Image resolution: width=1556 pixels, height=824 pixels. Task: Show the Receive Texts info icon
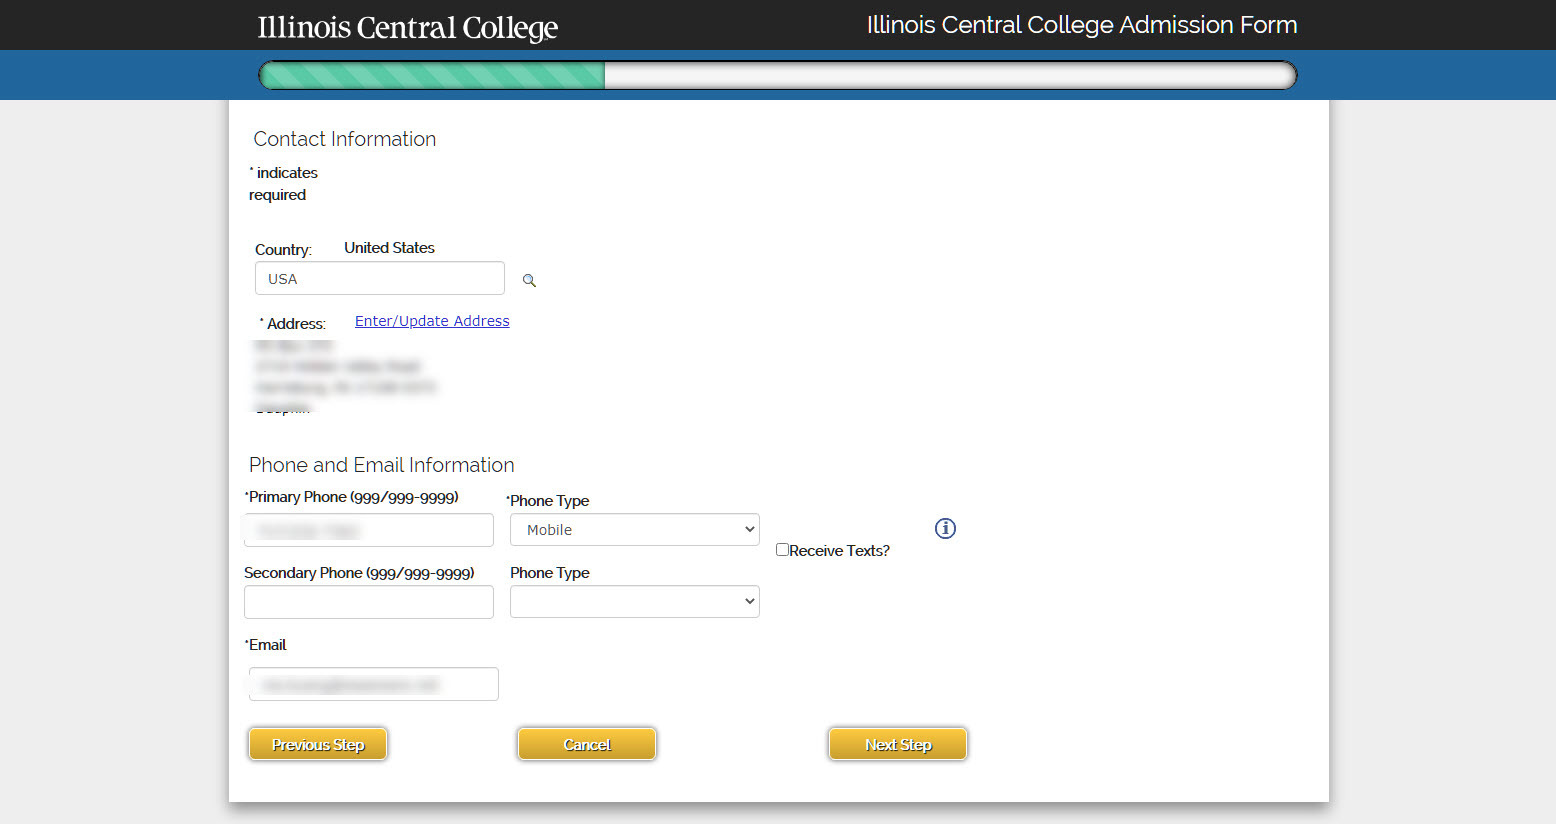tap(945, 528)
